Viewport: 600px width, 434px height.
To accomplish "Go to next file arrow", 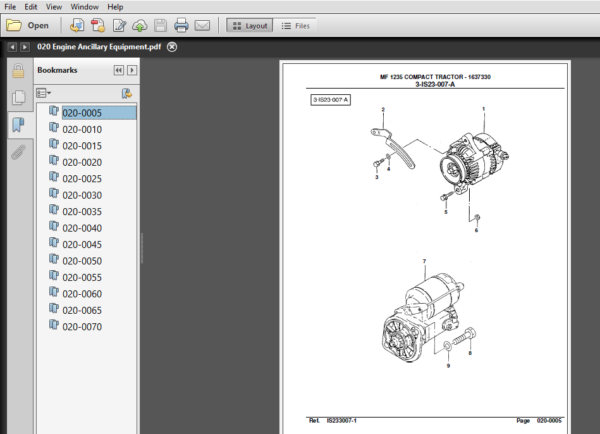I will [25, 47].
